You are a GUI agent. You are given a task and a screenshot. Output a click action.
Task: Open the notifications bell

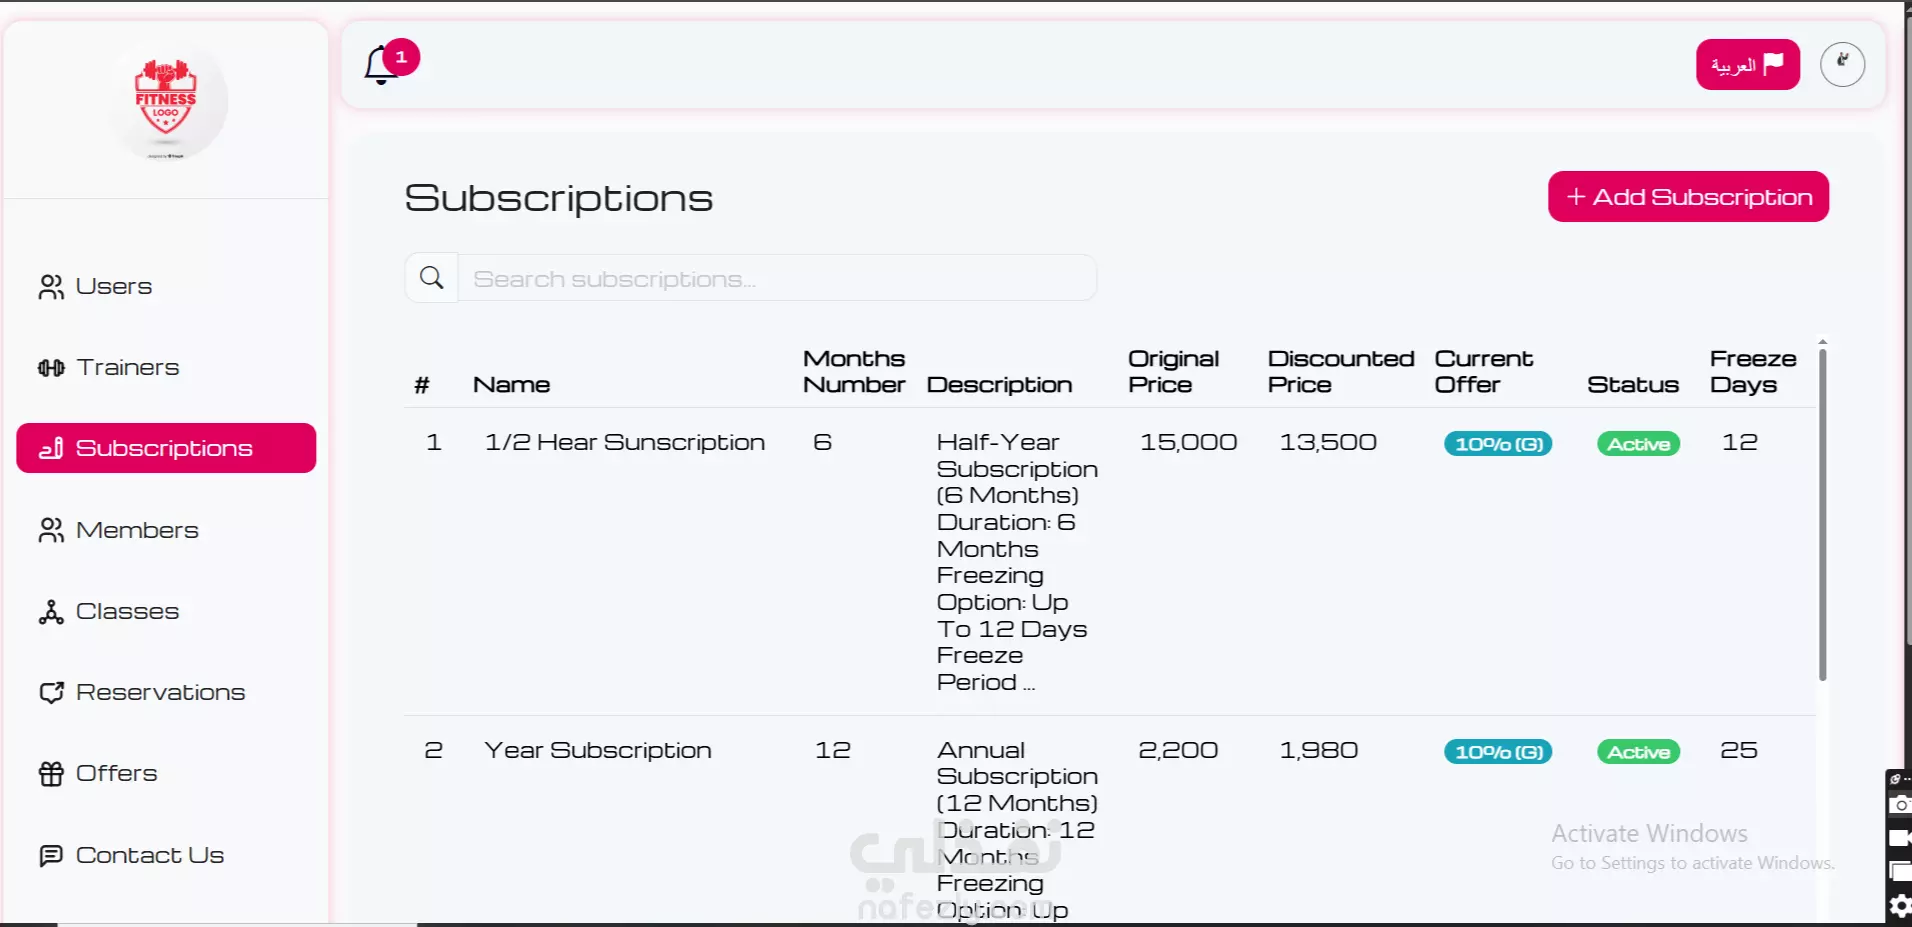point(382,66)
